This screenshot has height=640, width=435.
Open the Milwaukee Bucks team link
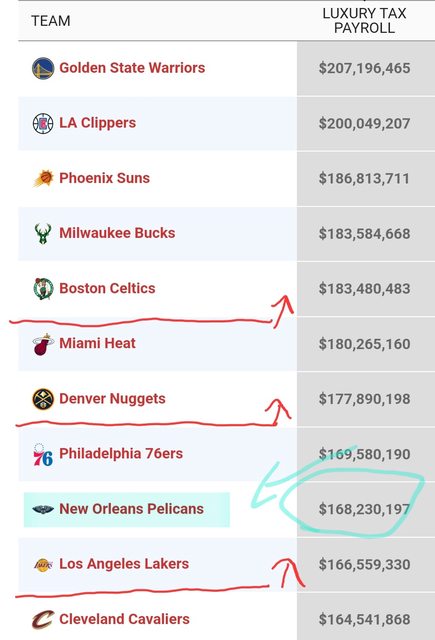pos(117,233)
